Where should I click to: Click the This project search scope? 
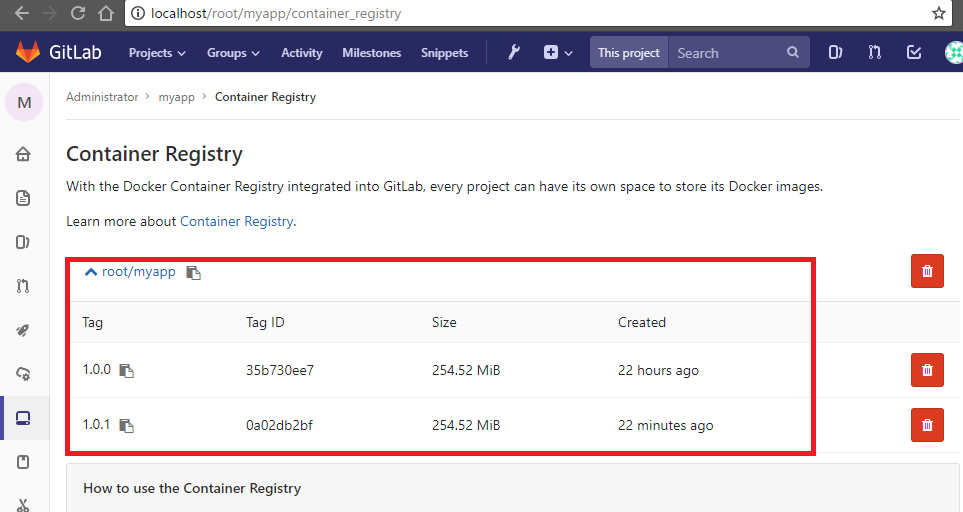click(629, 53)
